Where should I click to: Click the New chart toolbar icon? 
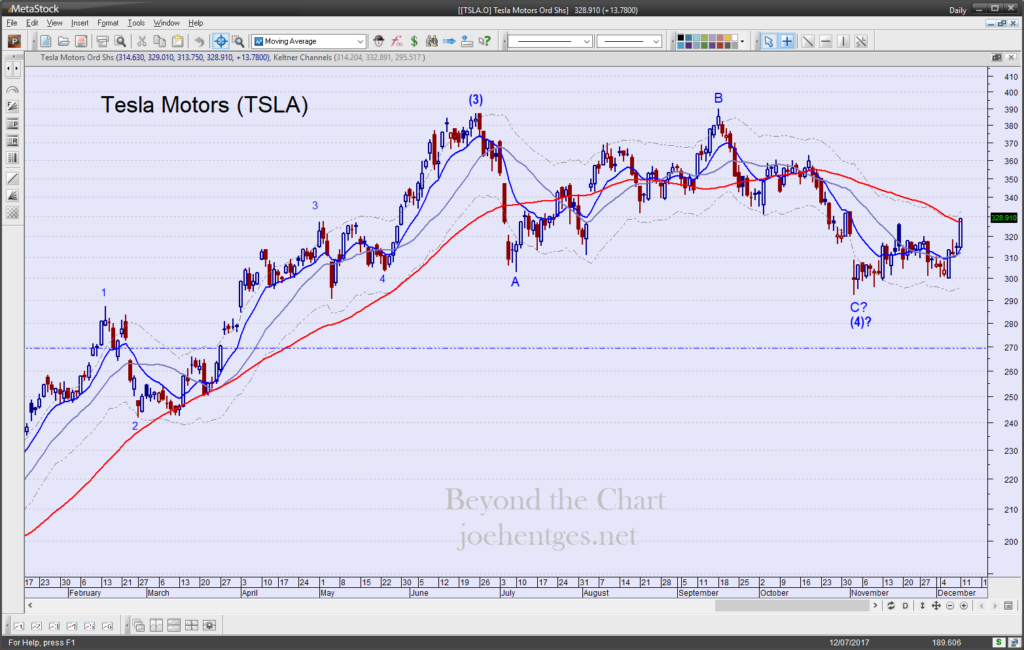[x=46, y=41]
